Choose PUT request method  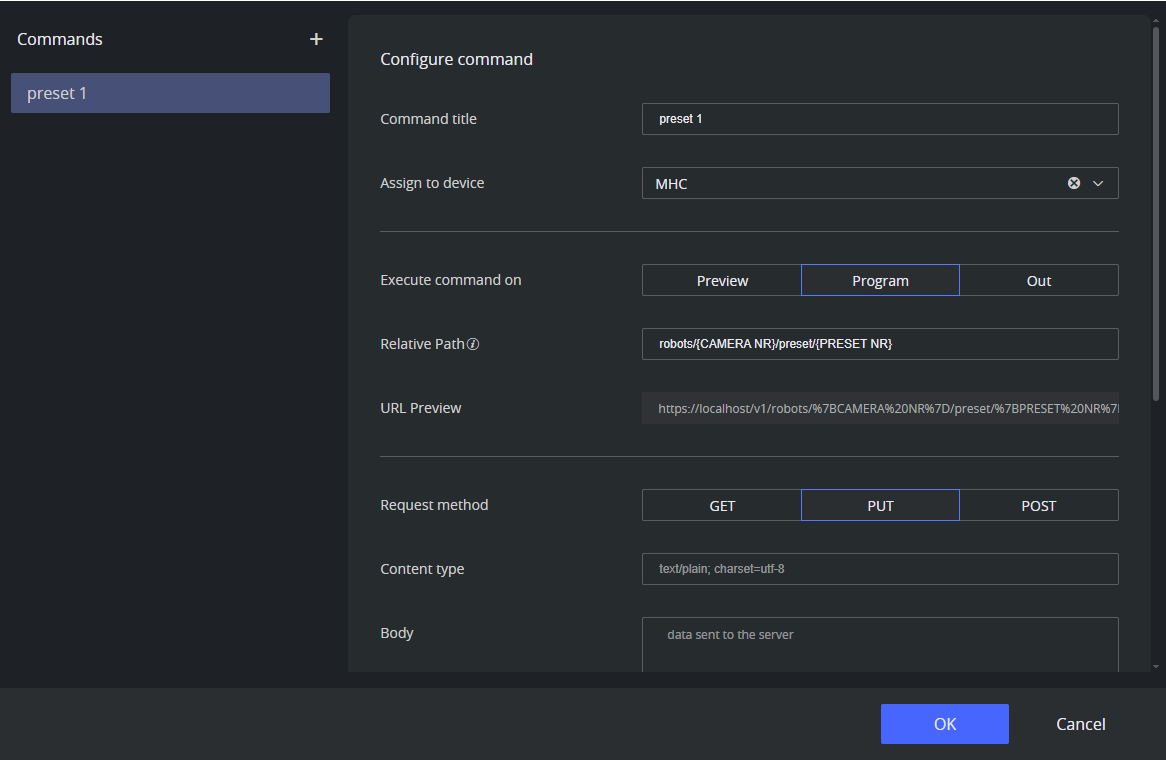[x=880, y=506]
